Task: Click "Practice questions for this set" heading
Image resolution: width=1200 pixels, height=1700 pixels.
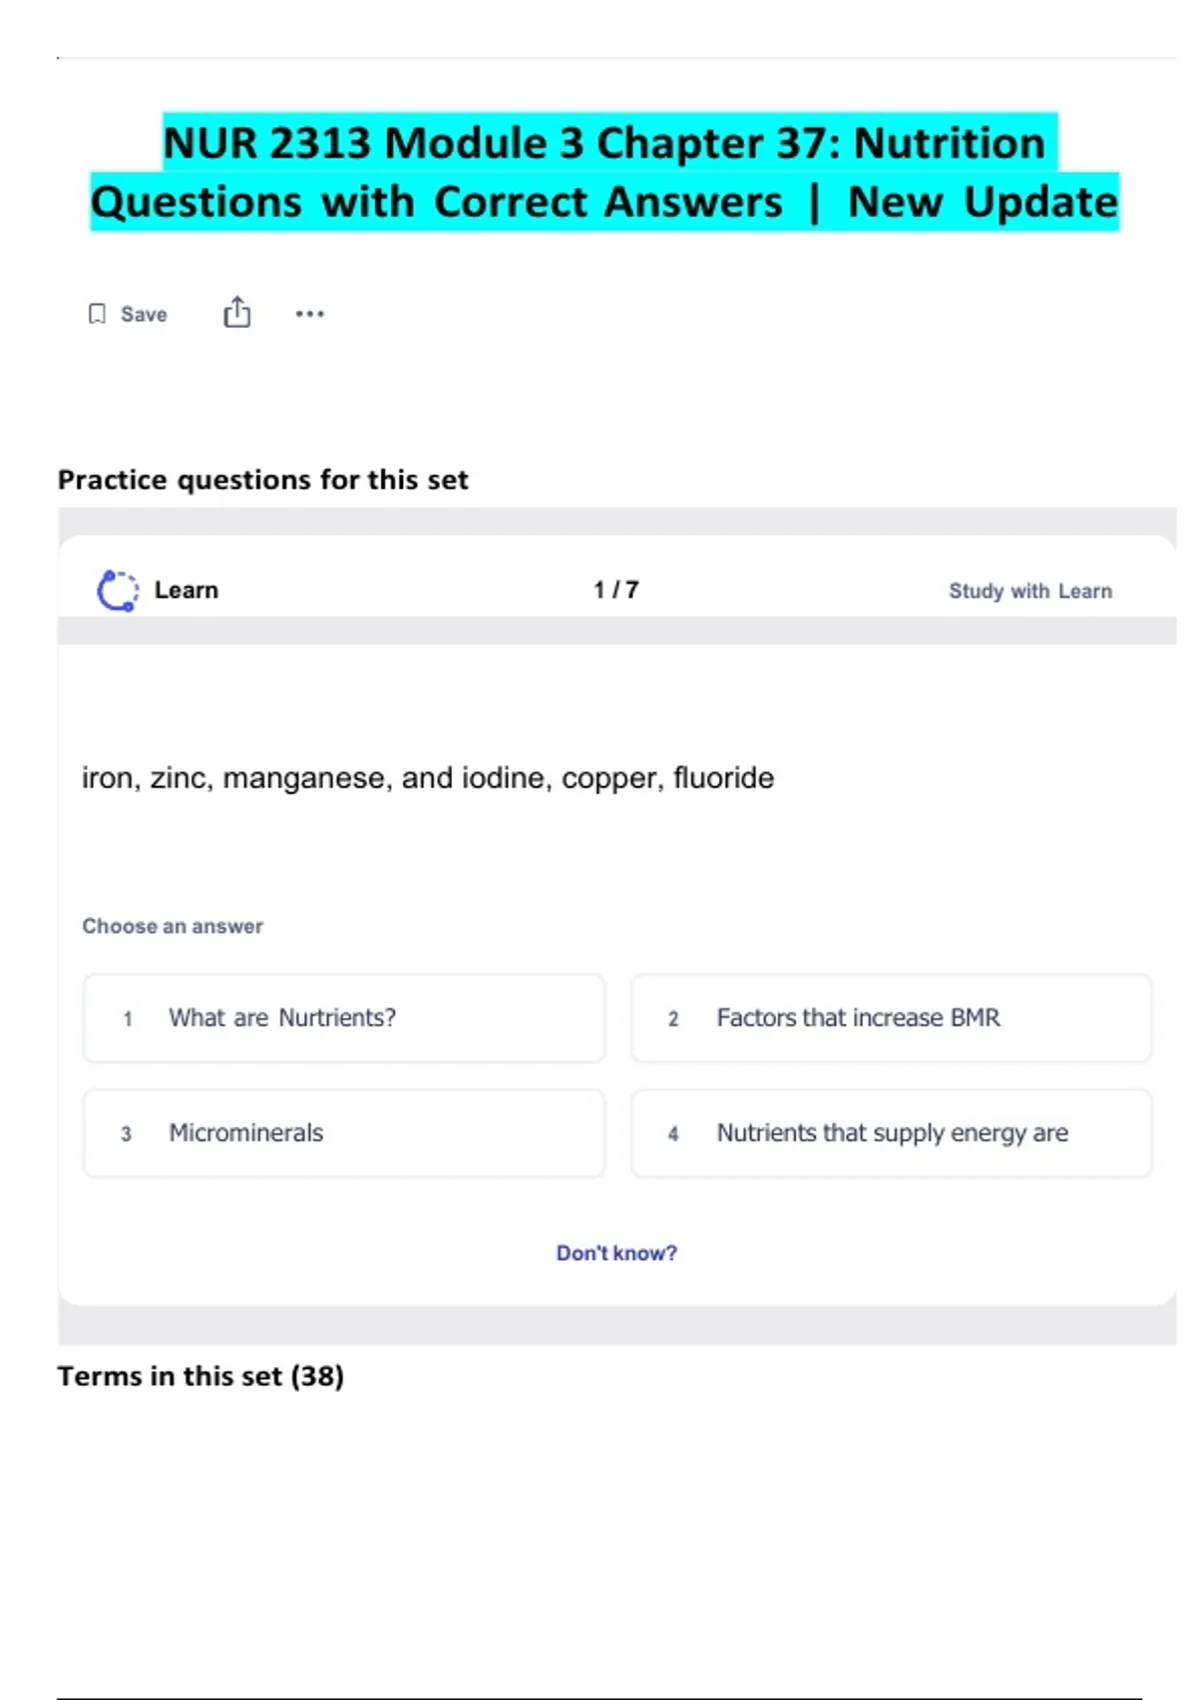Action: pyautogui.click(x=263, y=480)
